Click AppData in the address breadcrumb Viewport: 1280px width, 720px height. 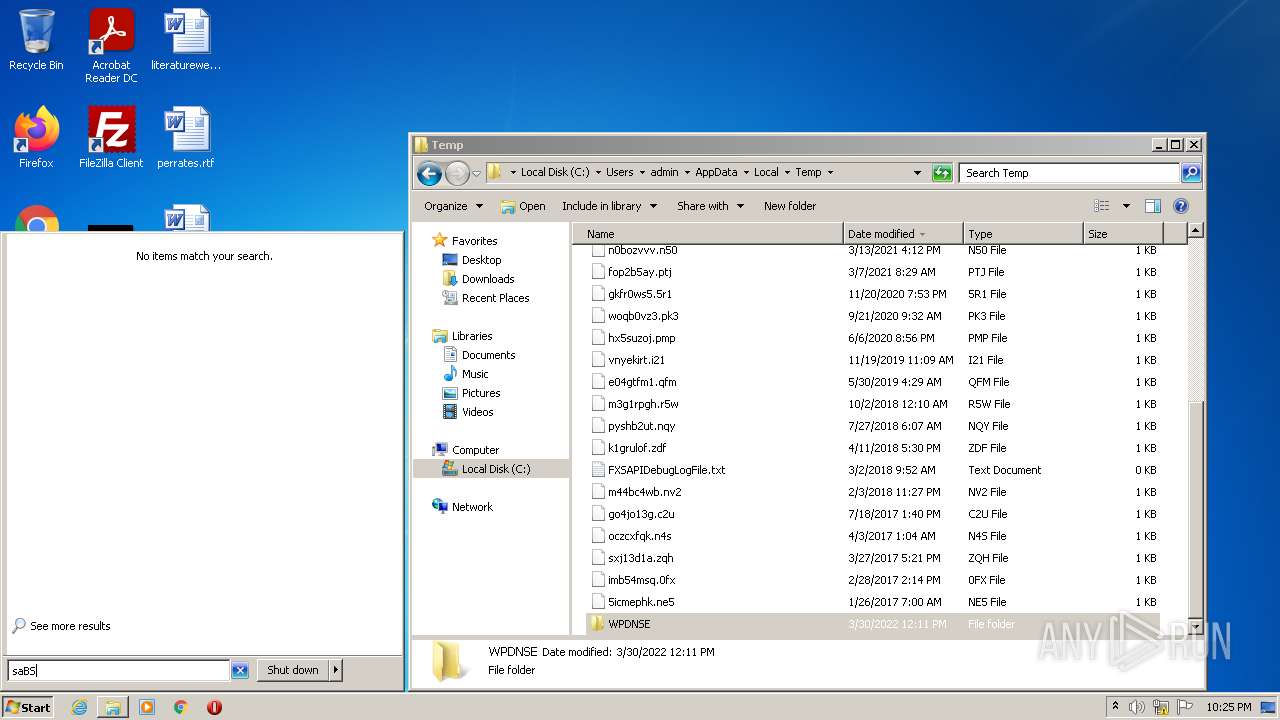click(x=716, y=172)
